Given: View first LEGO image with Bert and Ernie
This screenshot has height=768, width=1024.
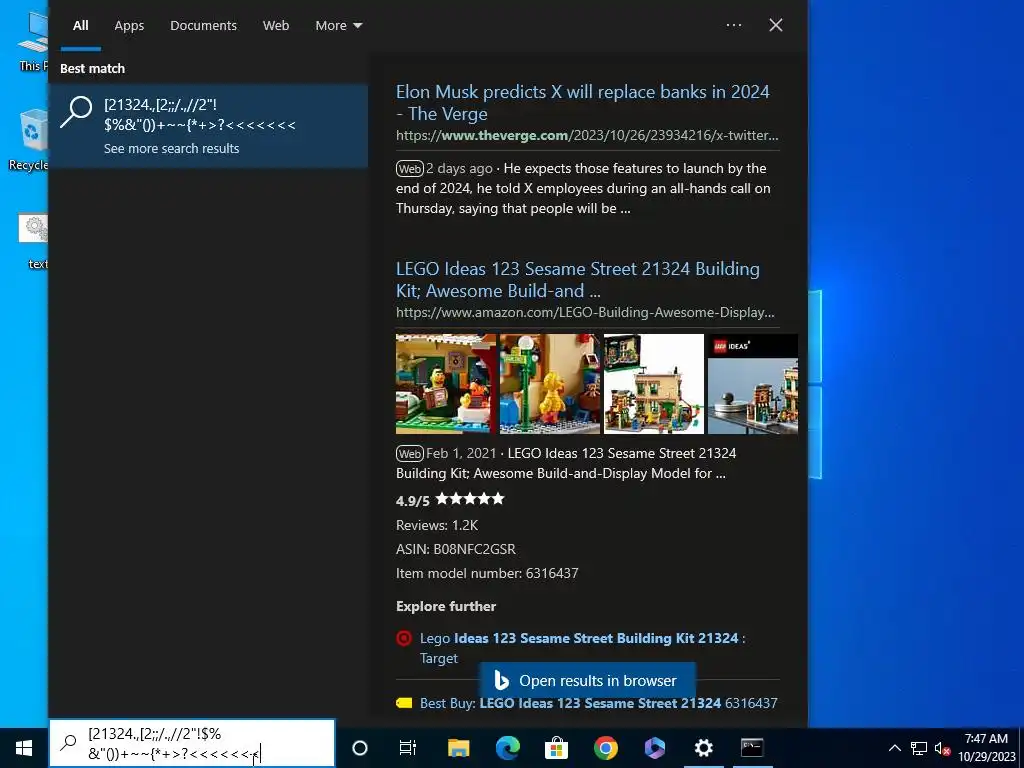Looking at the screenshot, I should (x=446, y=384).
